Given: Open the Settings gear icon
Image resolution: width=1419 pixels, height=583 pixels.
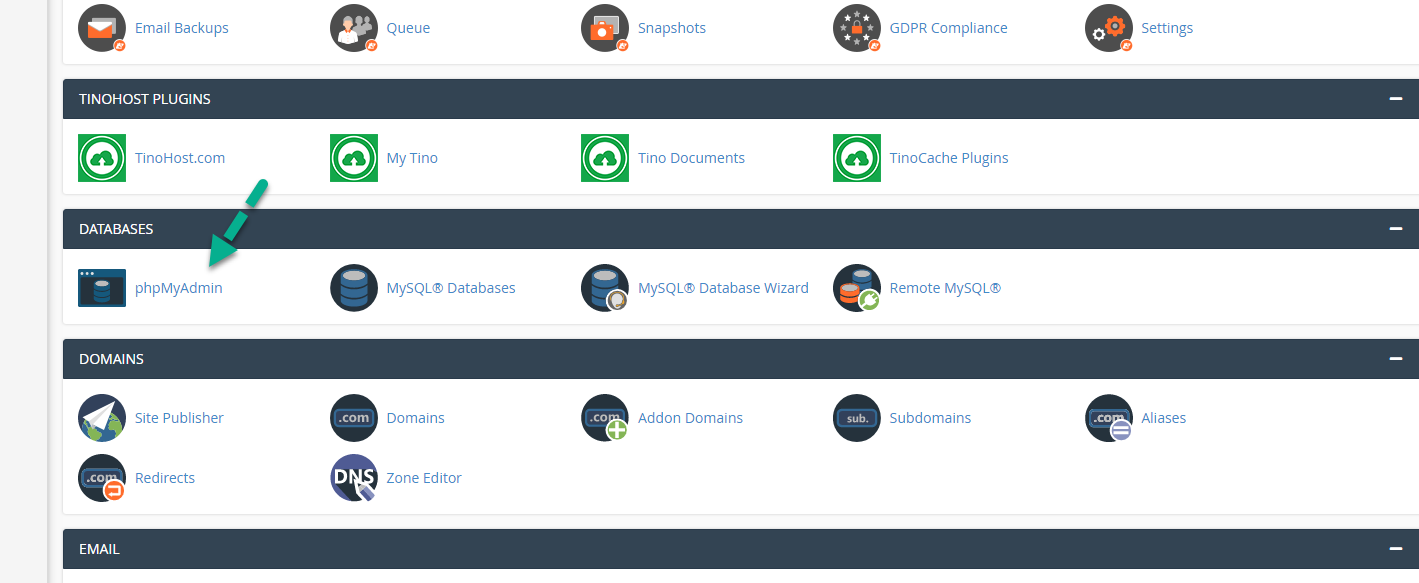Looking at the screenshot, I should point(1109,28).
